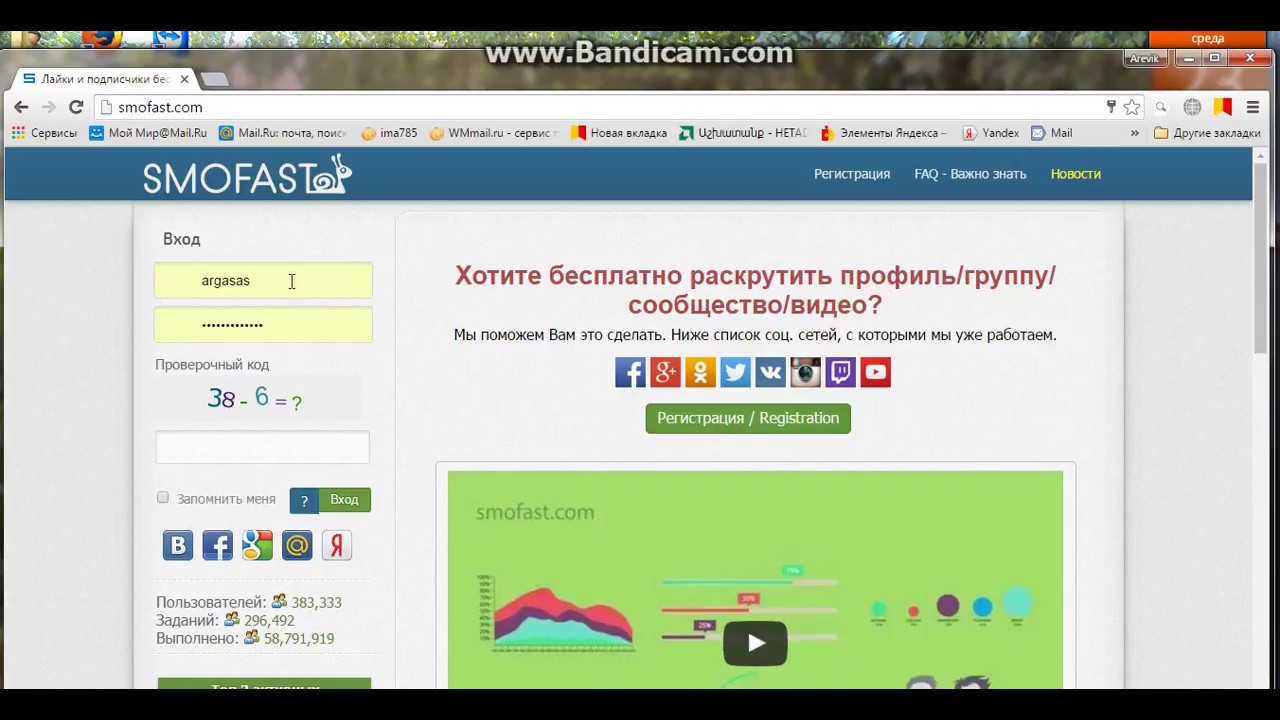Open the Сервисы apps bookmark
Viewport: 1280px width, 720px height.
pyautogui.click(x=44, y=133)
